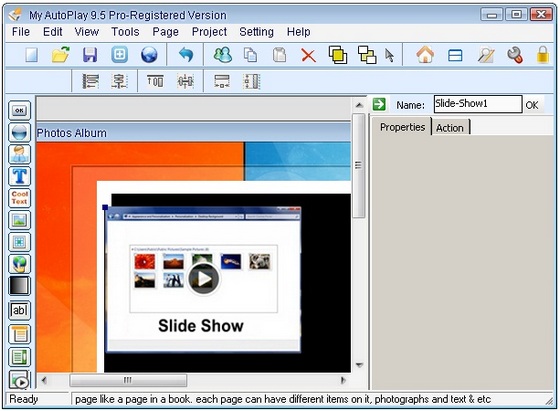Select the Cool Text tool
This screenshot has width=560, height=411.
(20, 198)
